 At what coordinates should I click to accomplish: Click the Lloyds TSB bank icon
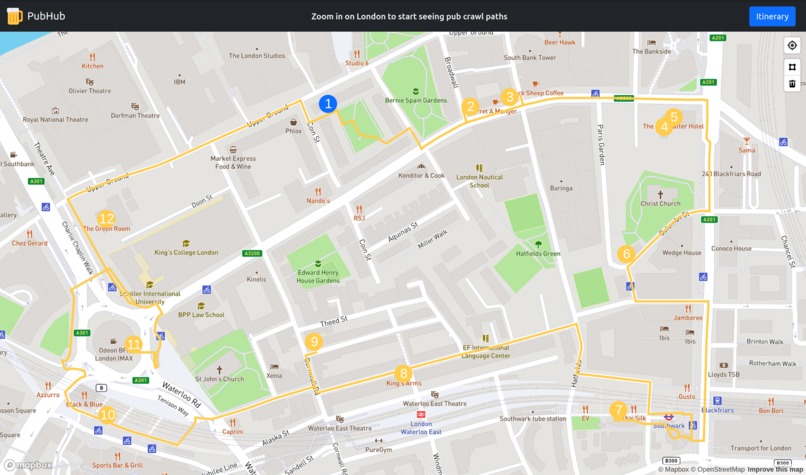click(x=723, y=366)
